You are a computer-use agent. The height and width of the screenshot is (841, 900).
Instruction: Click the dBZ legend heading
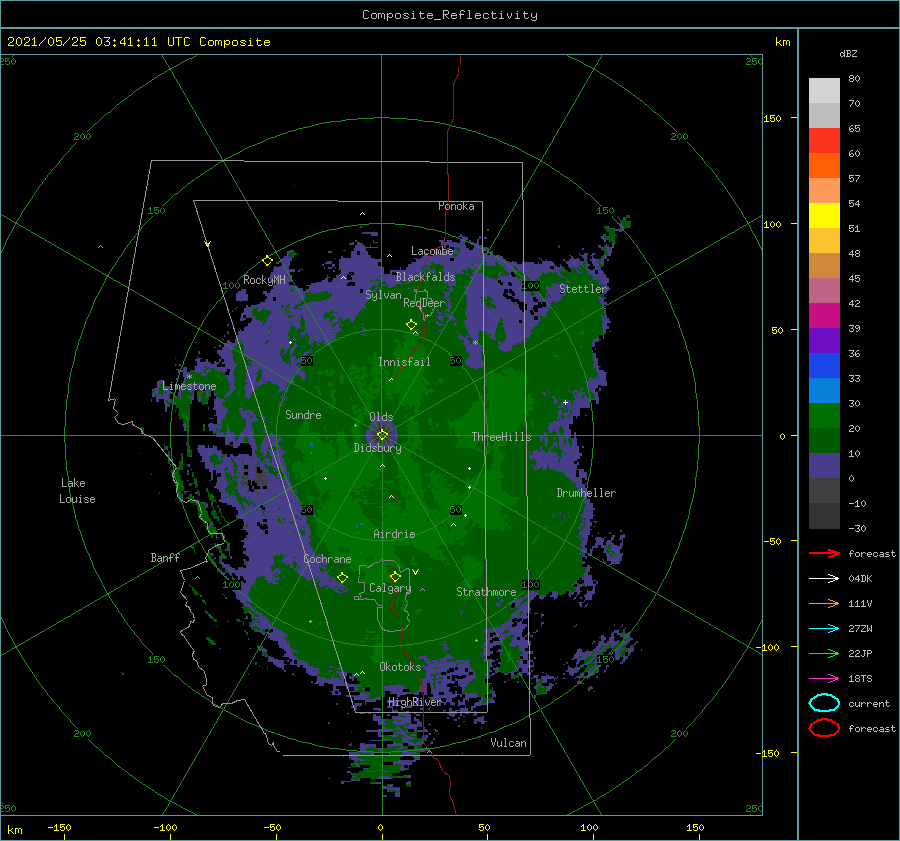click(848, 54)
